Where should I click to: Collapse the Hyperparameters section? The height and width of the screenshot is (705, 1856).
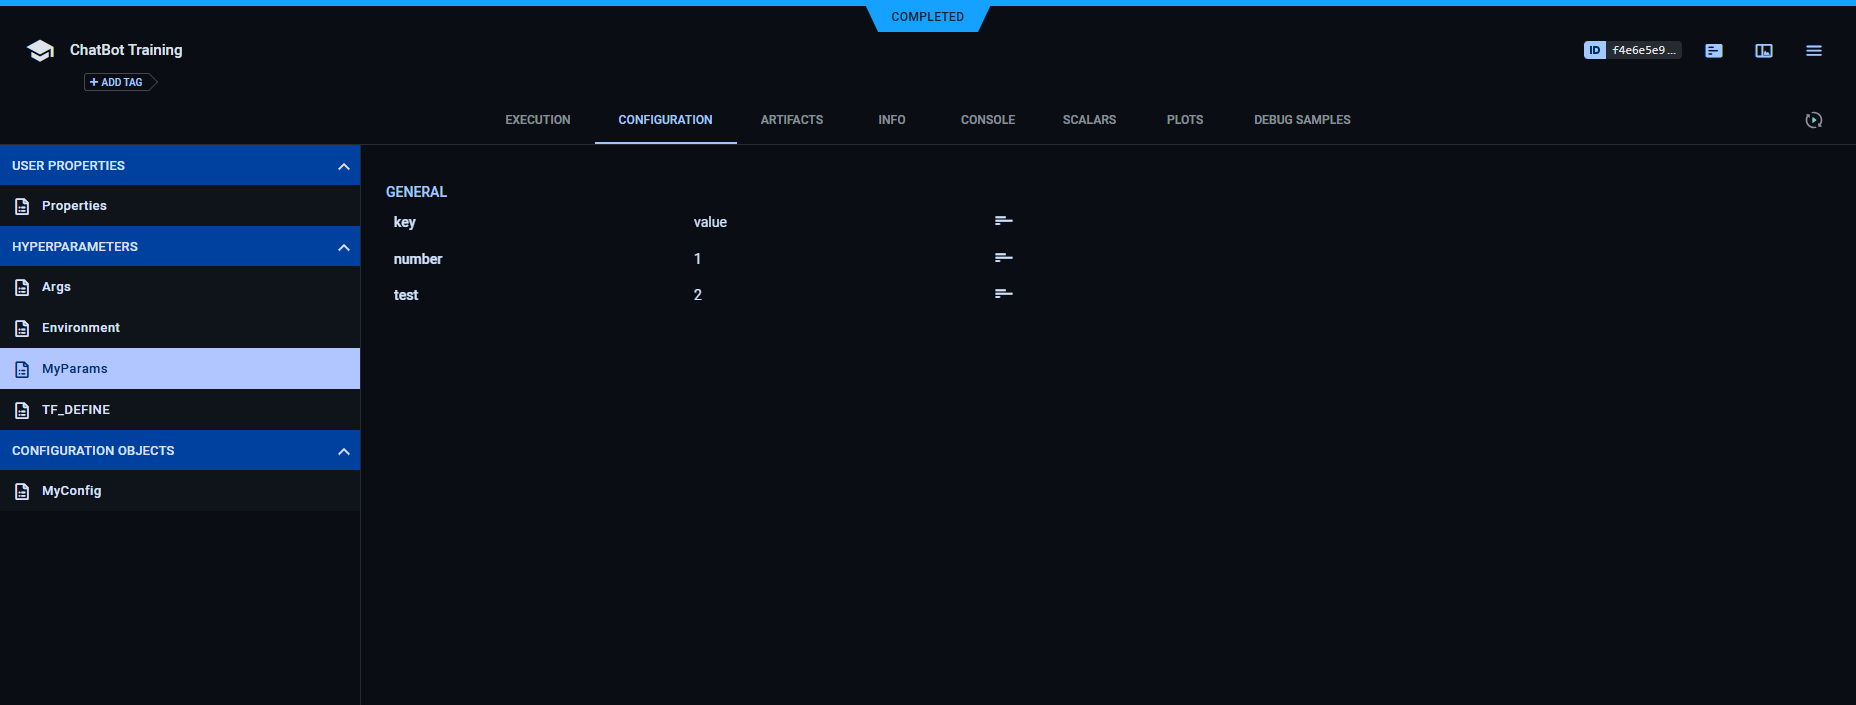343,247
